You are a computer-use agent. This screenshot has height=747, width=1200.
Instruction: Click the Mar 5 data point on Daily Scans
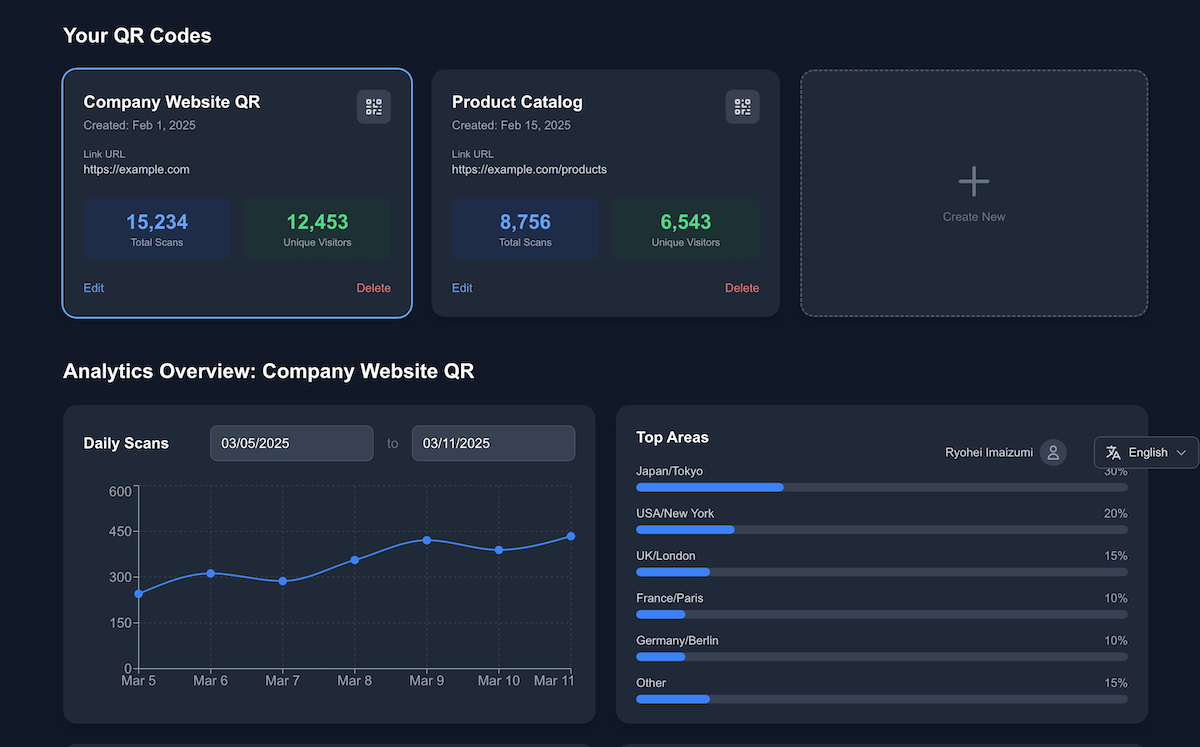139,593
